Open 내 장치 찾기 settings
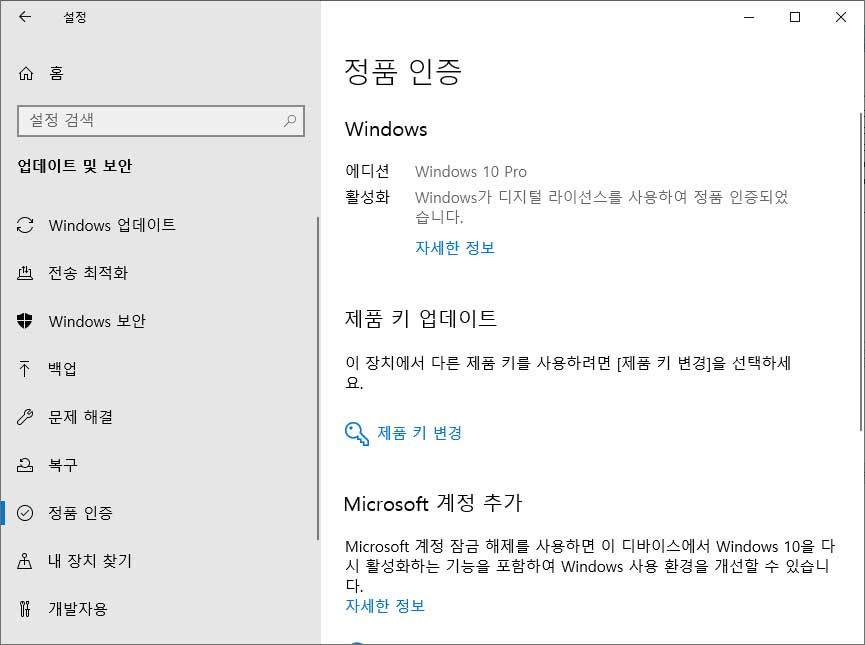Screen dimensions: 865x645 tap(160, 561)
